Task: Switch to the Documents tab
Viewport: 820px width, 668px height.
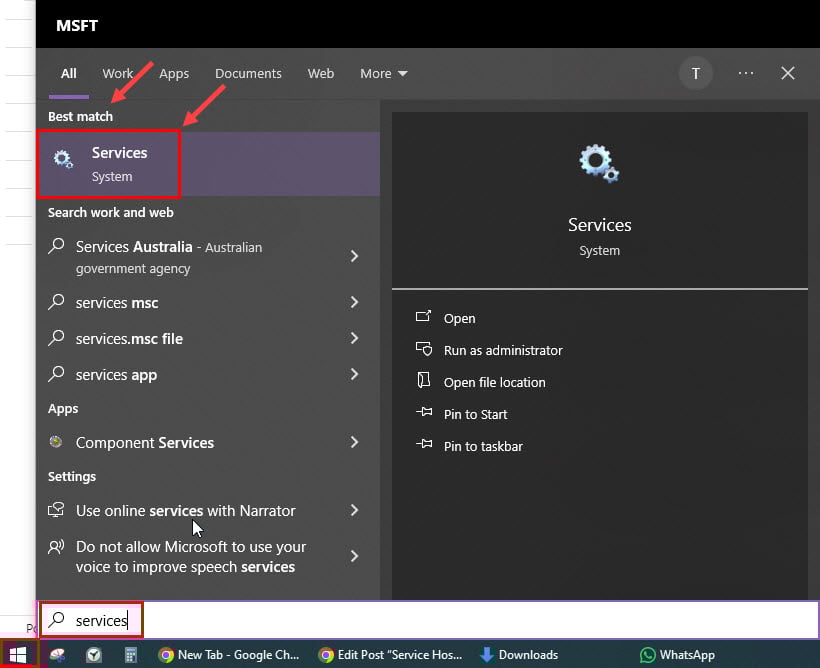Action: pyautogui.click(x=248, y=73)
